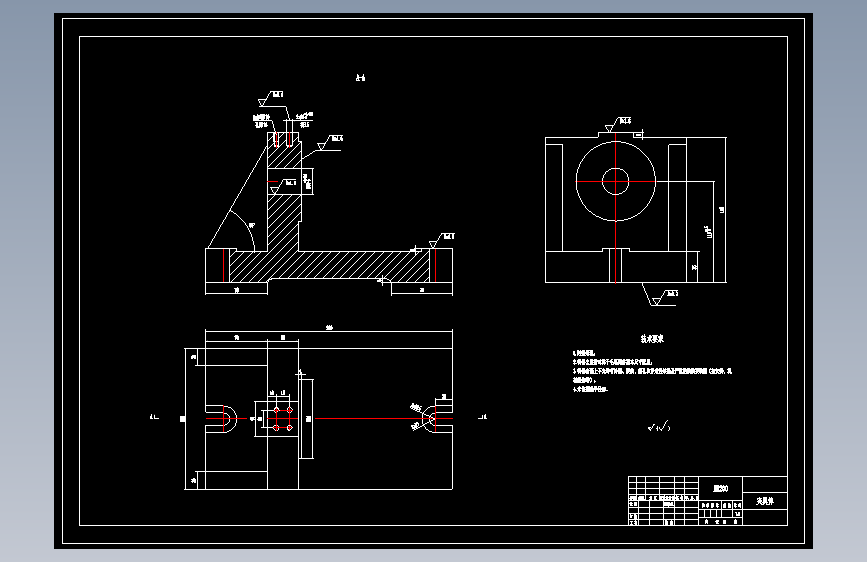Select the section view label above the sectional drawing
The height and width of the screenshot is (562, 867).
[360, 78]
